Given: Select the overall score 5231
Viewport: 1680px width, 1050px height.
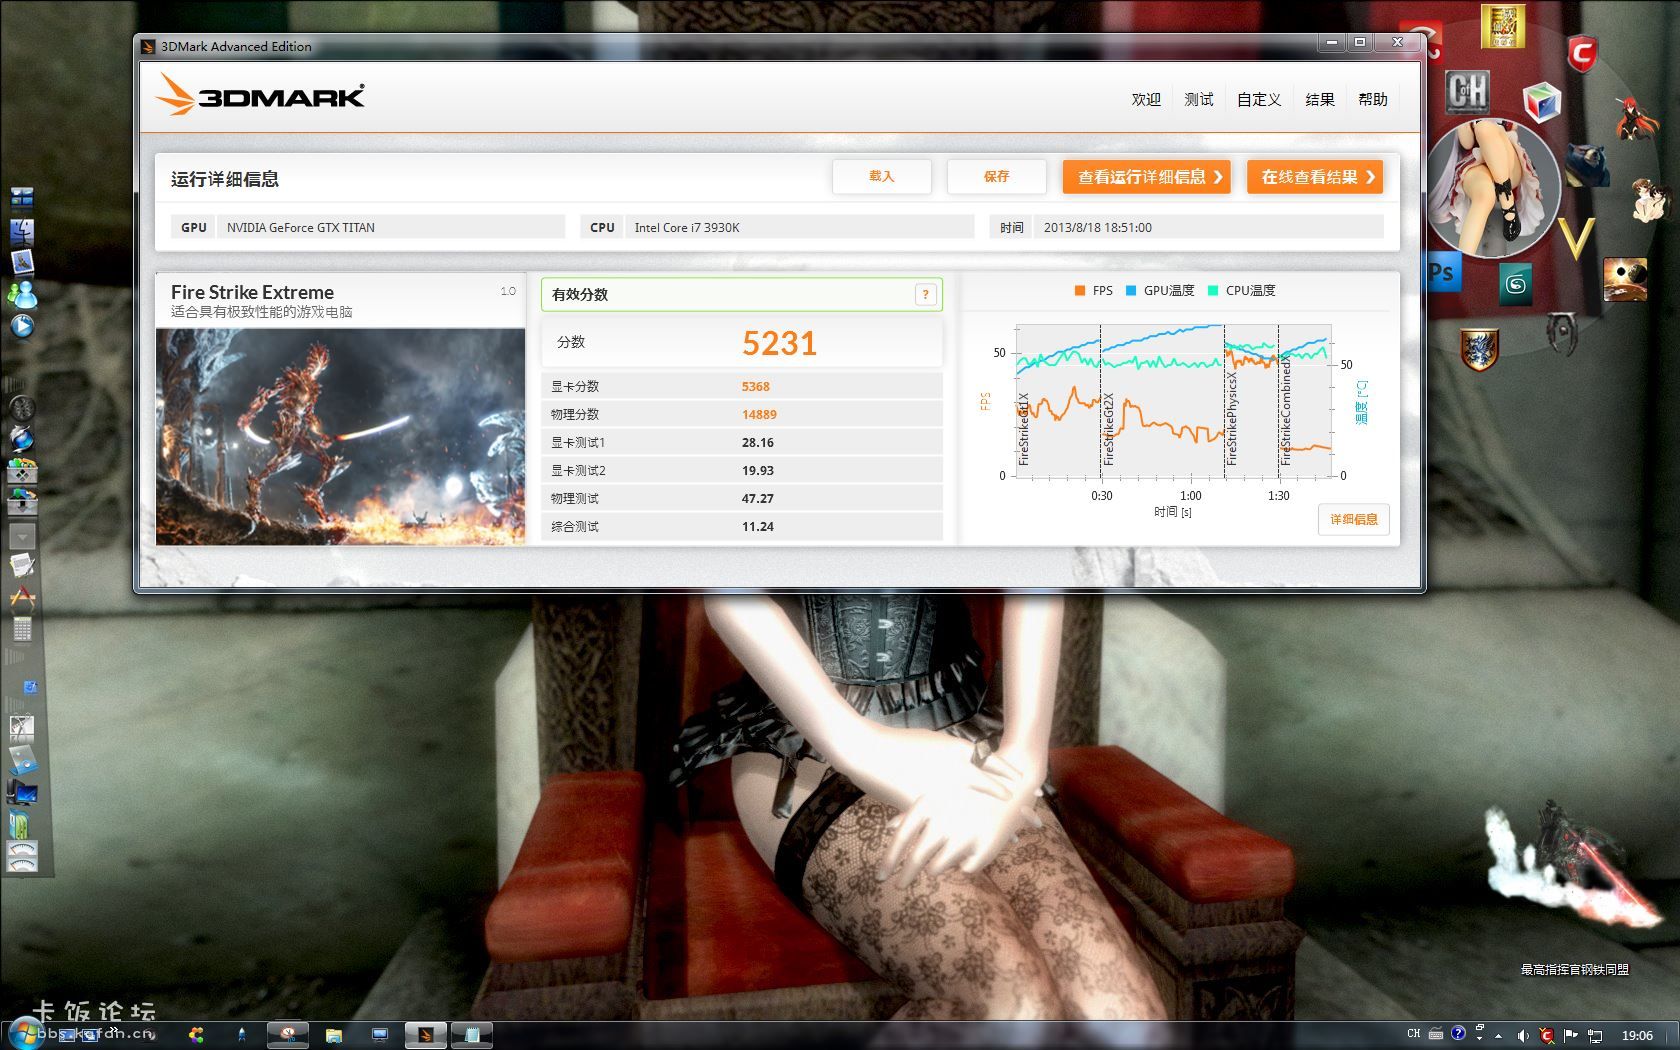Looking at the screenshot, I should coord(779,343).
